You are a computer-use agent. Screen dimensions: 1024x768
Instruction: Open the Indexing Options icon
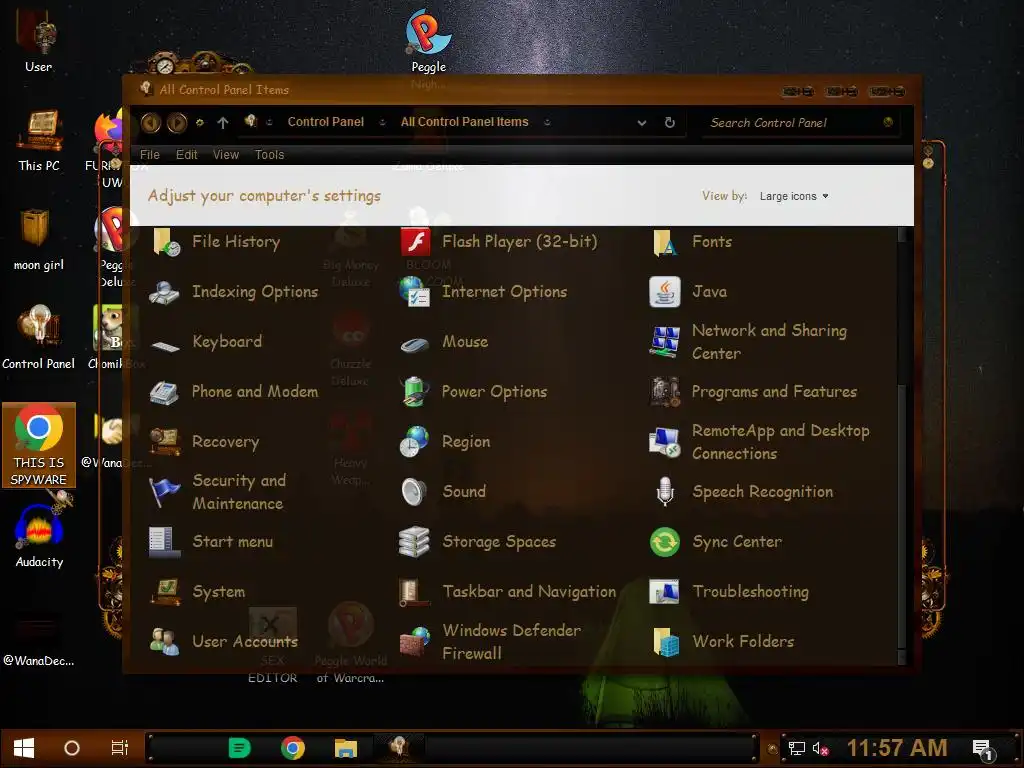click(165, 292)
